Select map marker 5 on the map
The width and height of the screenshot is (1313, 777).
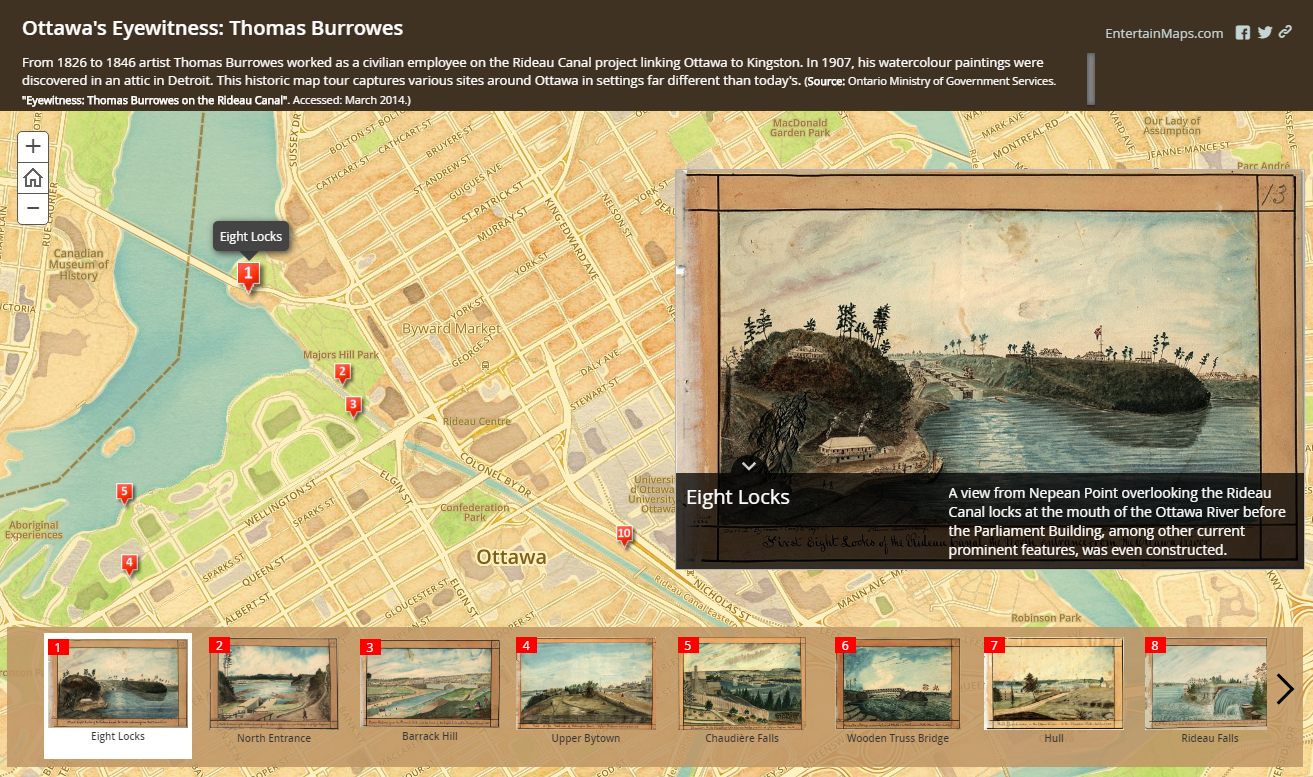pos(124,492)
